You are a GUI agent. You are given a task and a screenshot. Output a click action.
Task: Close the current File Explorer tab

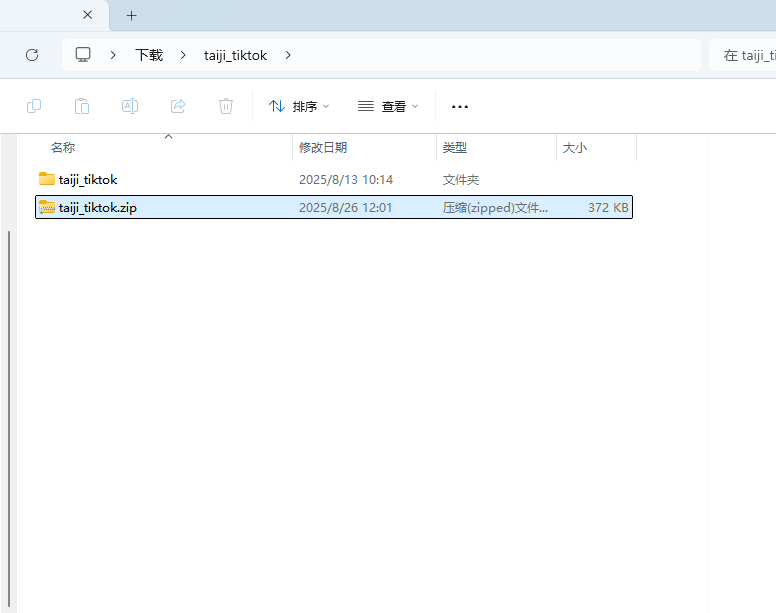click(x=87, y=15)
